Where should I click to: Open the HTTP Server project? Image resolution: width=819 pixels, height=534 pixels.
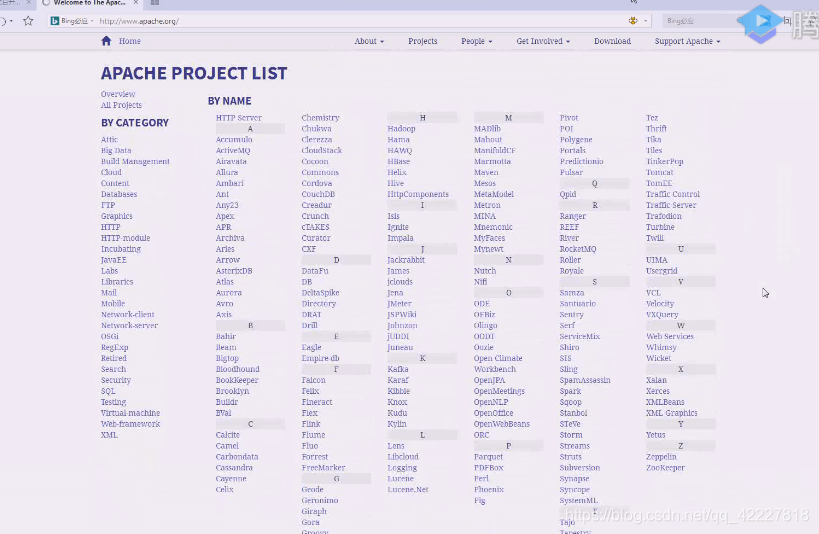click(239, 118)
